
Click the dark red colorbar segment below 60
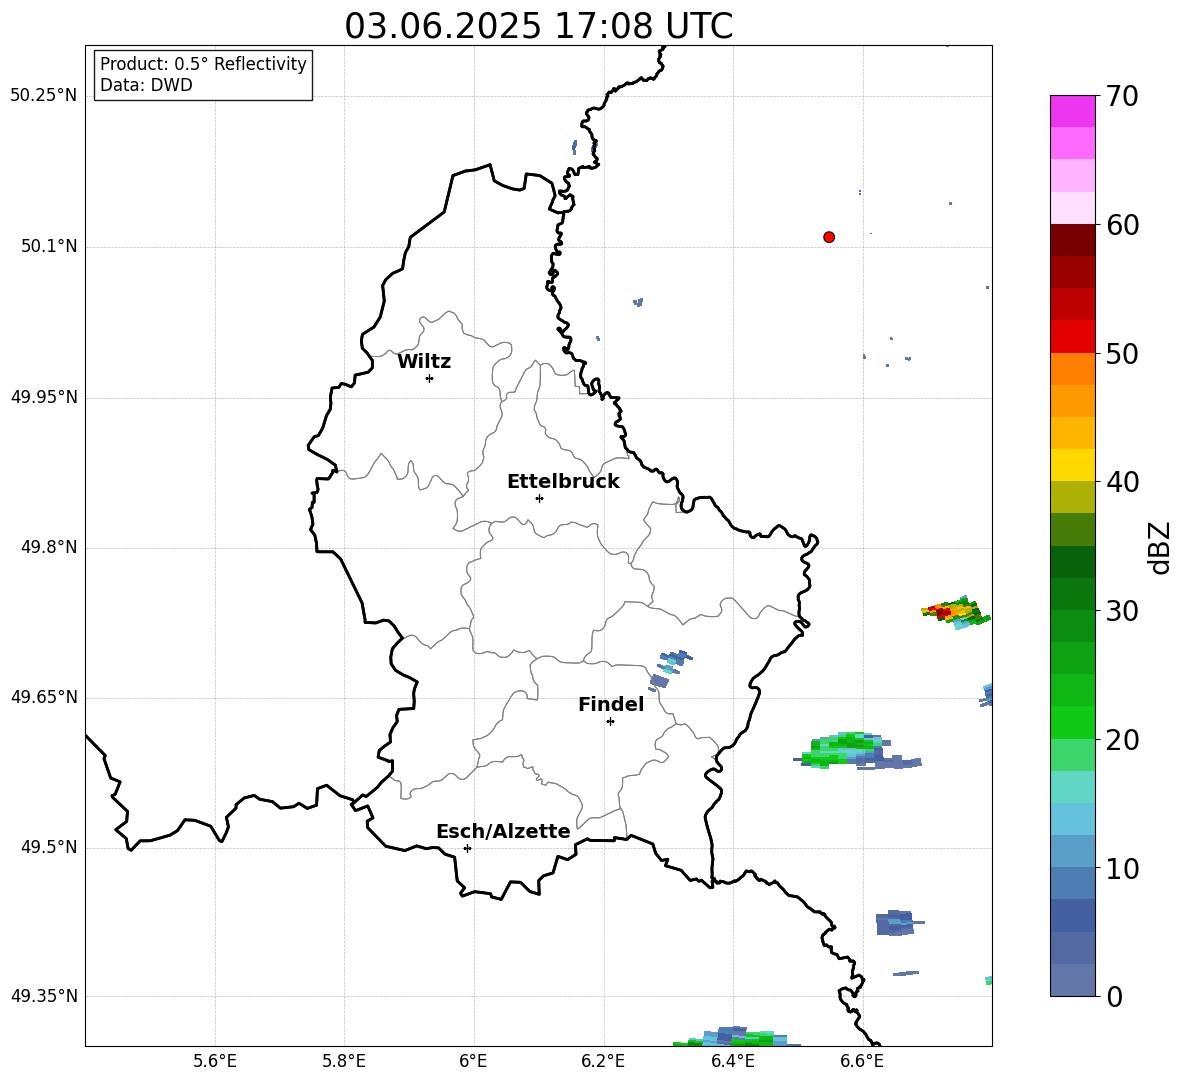click(1072, 240)
